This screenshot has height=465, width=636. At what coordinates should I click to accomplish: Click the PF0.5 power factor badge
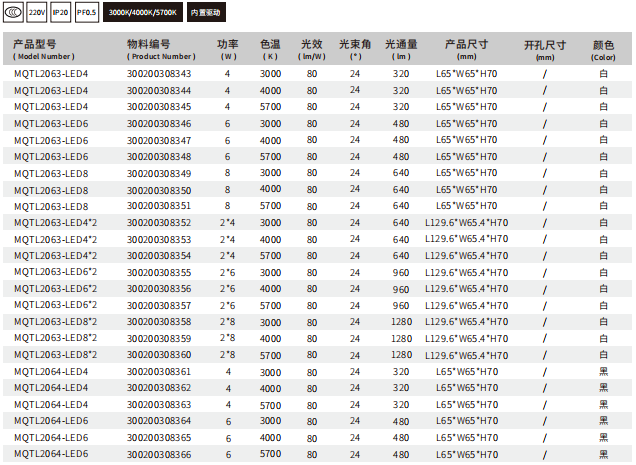coord(87,12)
